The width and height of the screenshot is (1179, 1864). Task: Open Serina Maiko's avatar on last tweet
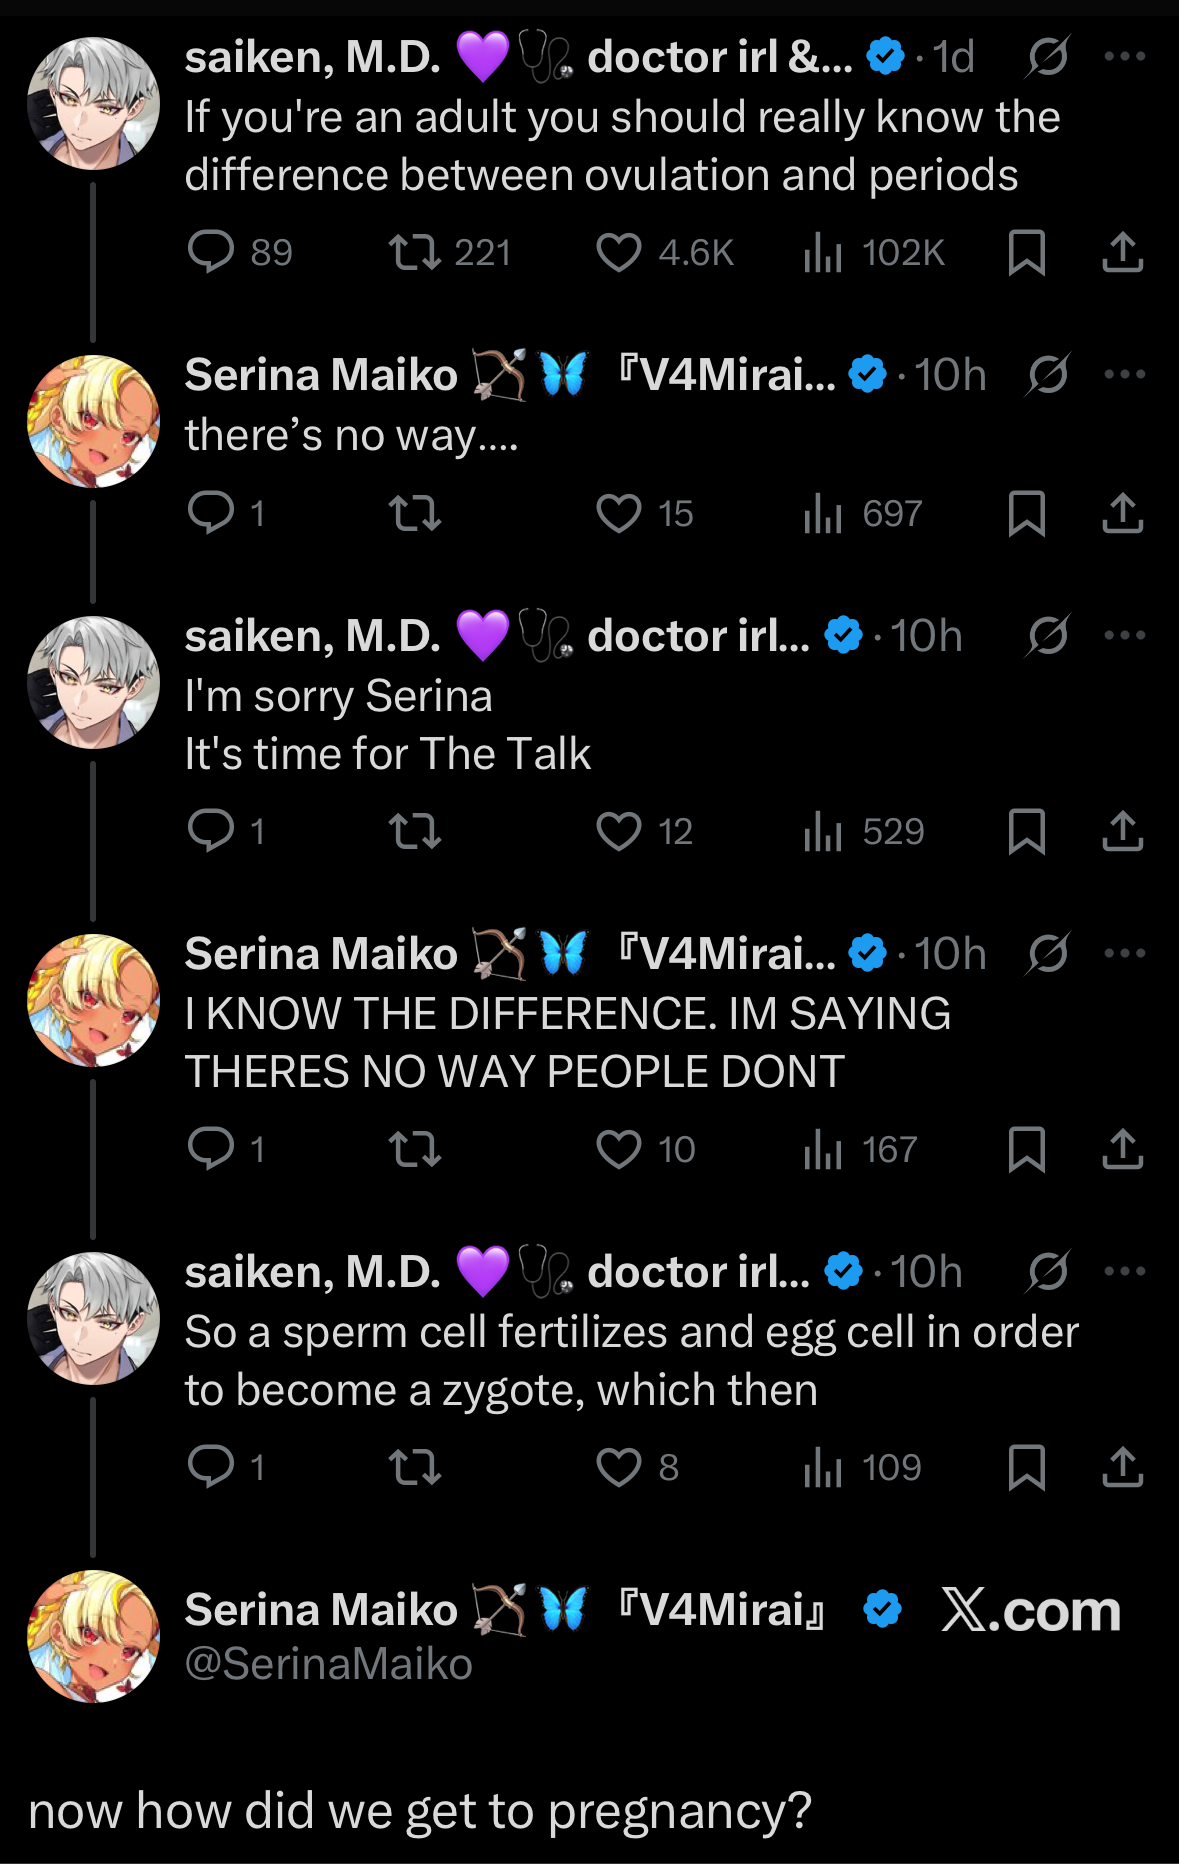coord(93,1636)
